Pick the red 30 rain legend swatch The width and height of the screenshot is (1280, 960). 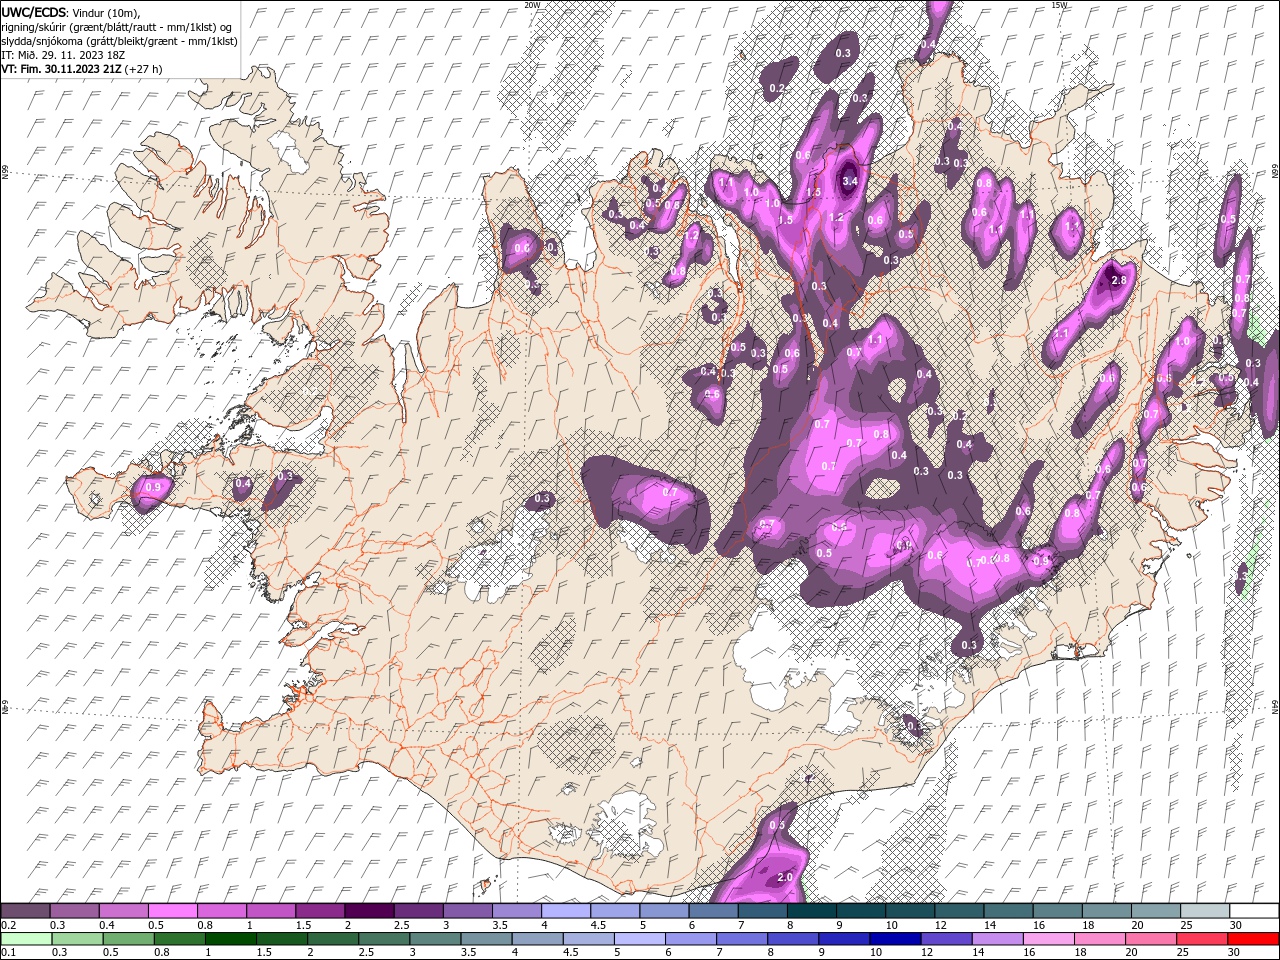point(1254,939)
